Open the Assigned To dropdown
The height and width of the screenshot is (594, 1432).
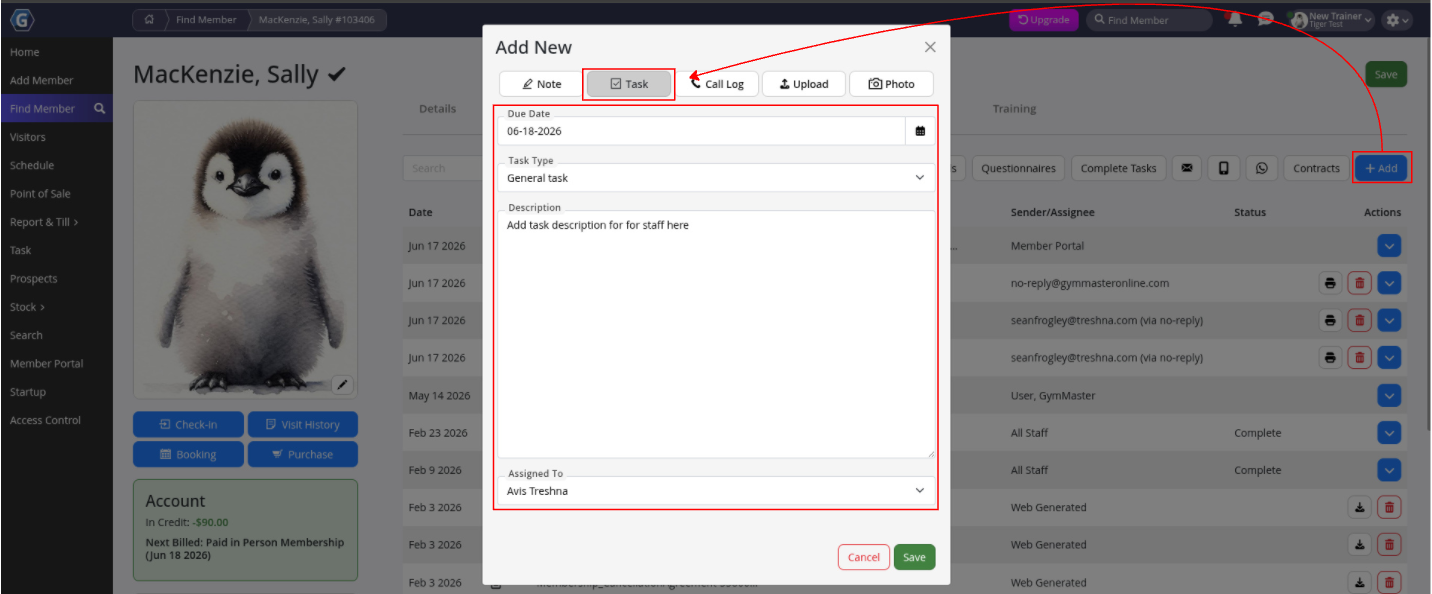click(x=716, y=491)
